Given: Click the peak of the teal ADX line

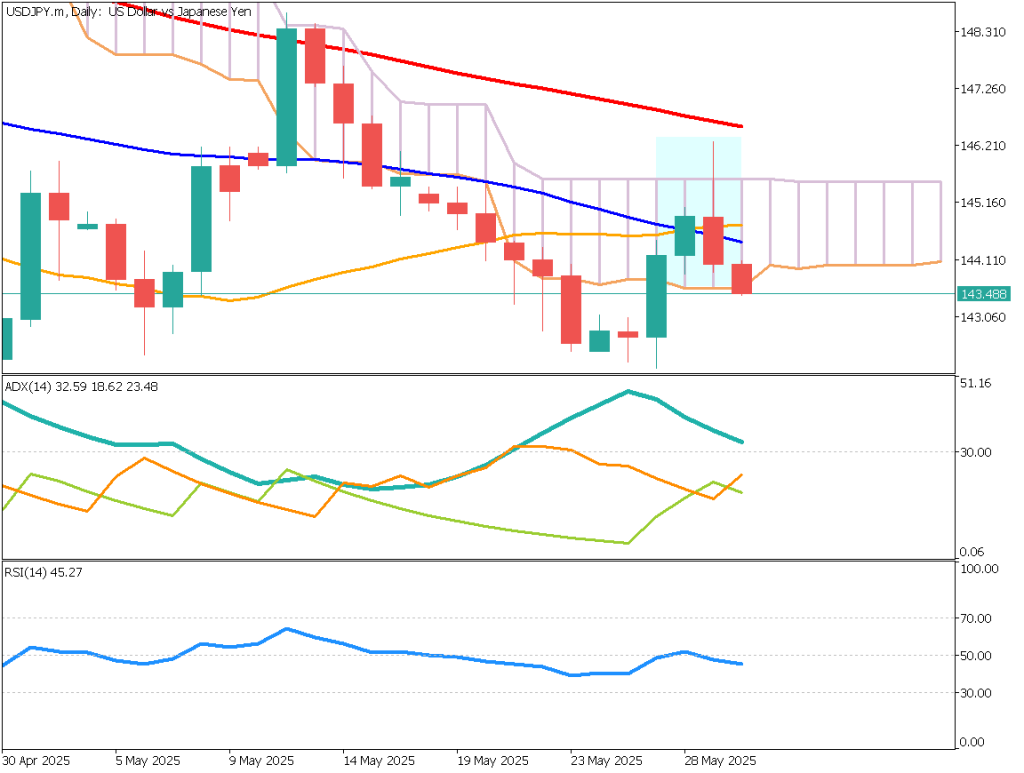Looking at the screenshot, I should tap(628, 391).
